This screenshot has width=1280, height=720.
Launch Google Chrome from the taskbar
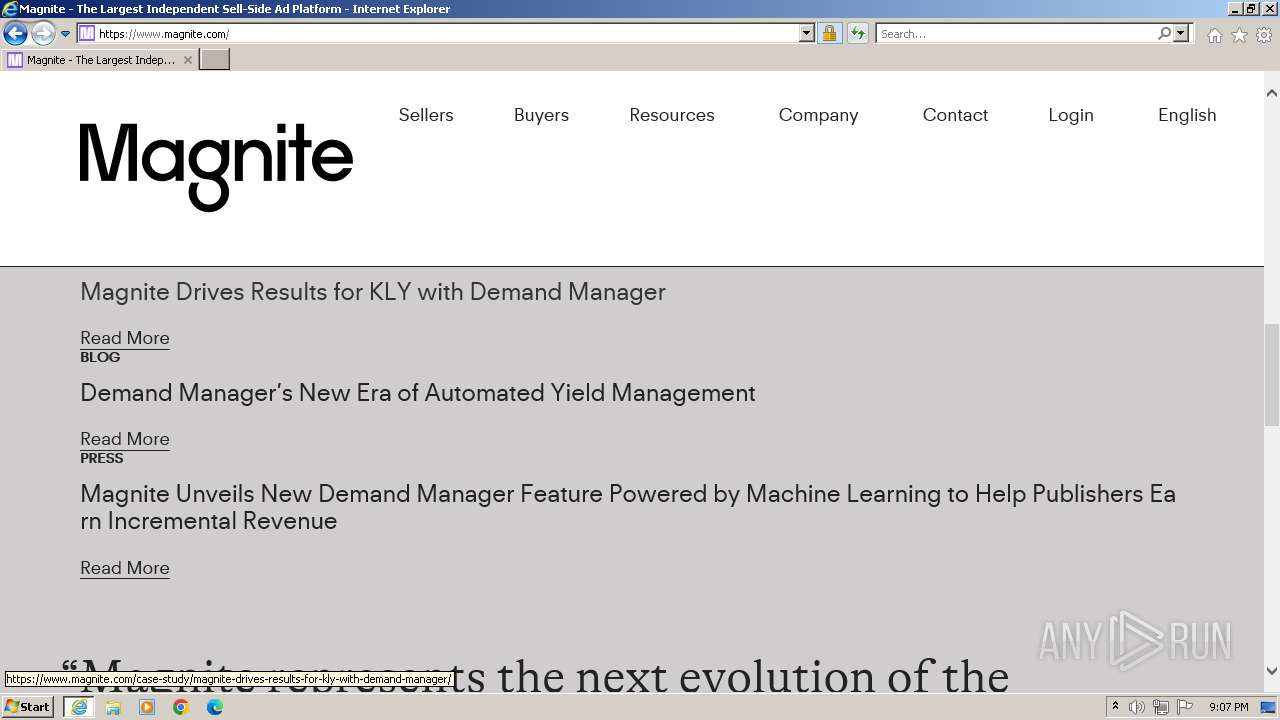181,707
